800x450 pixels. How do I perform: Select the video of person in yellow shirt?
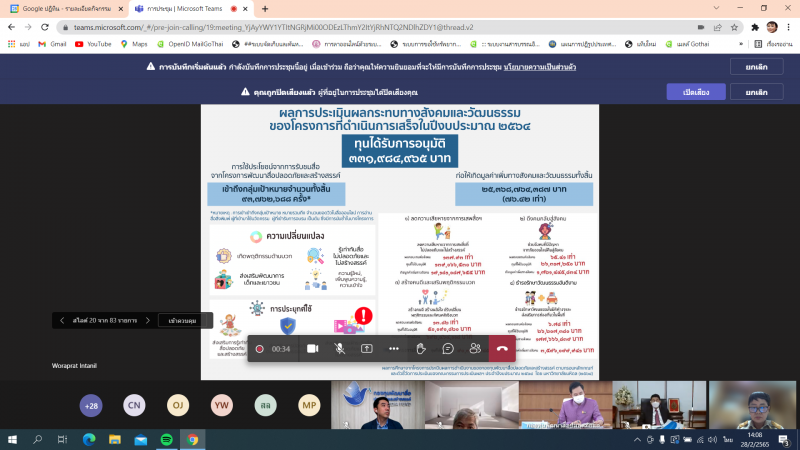(x=753, y=405)
